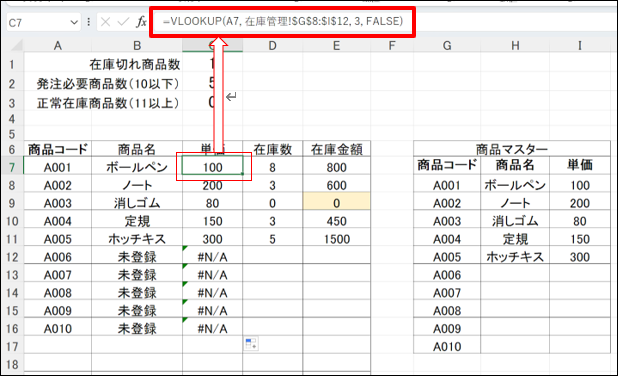Image resolution: width=618 pixels, height=376 pixels.
Task: Click '単価' header in column I
Action: [580, 164]
